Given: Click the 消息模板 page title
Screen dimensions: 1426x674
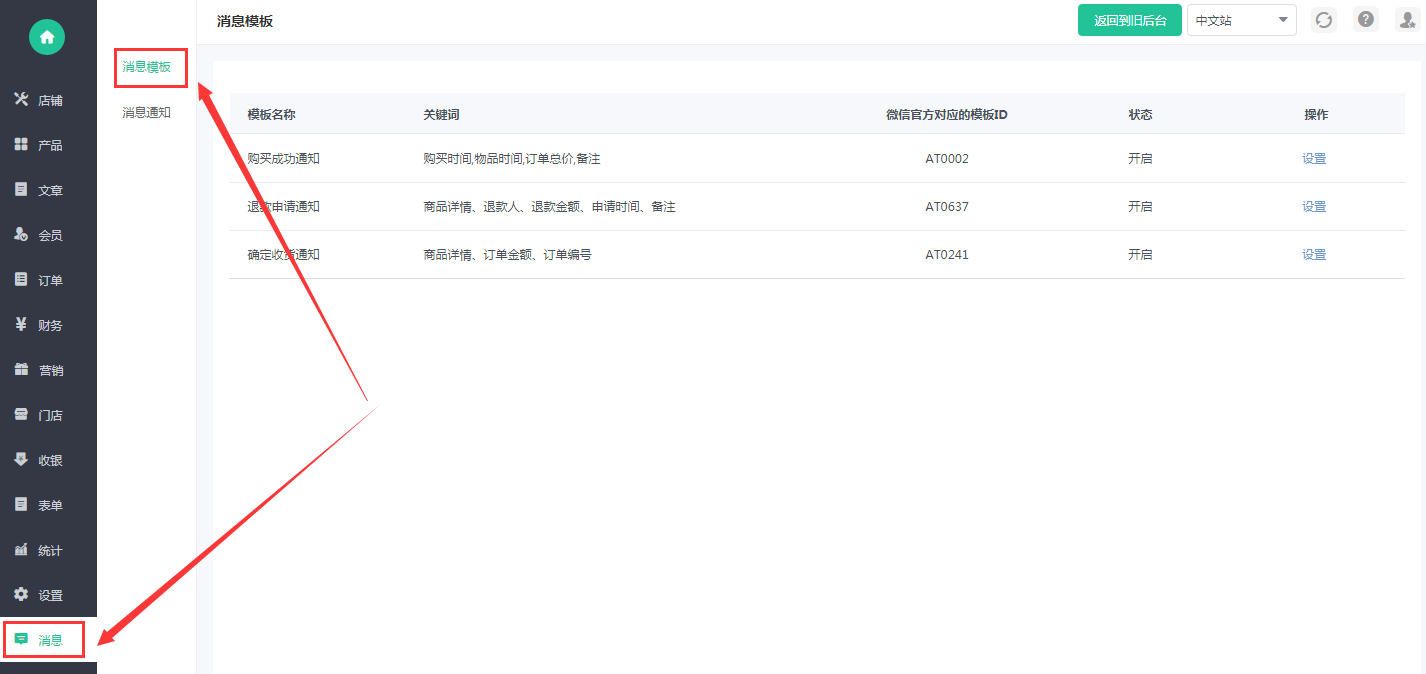Looking at the screenshot, I should 245,21.
